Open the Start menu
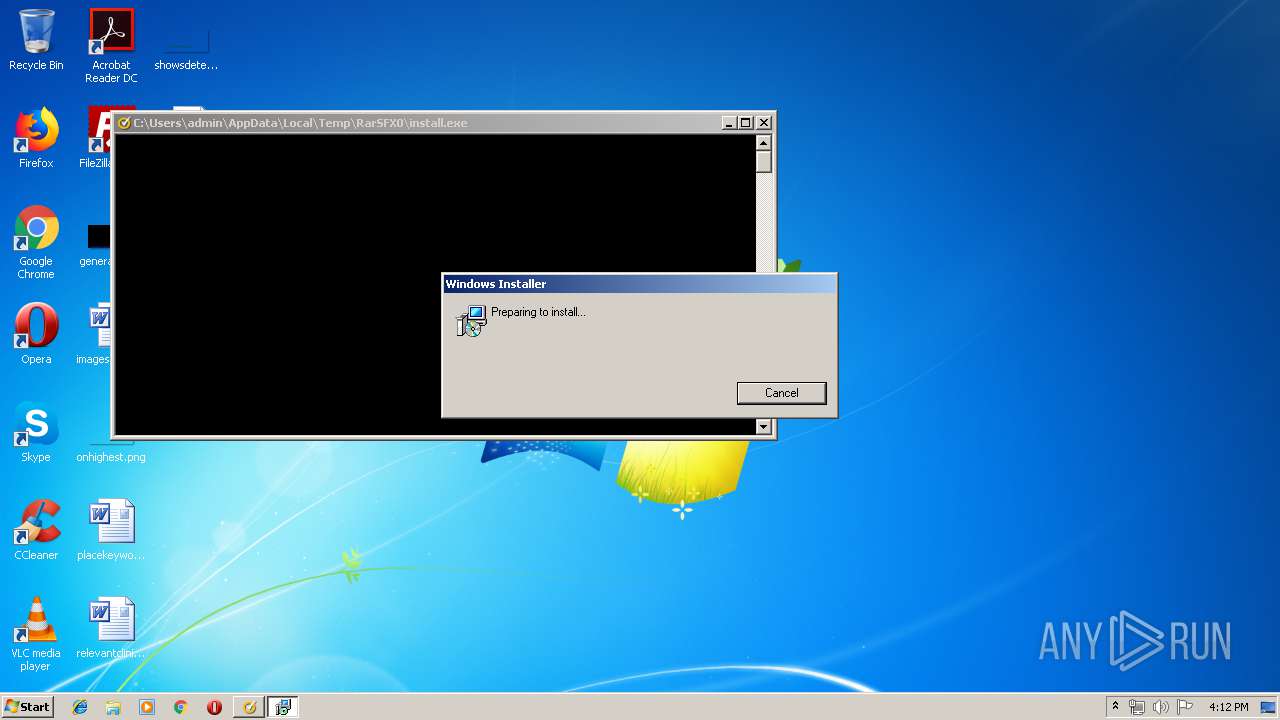This screenshot has width=1280, height=720. pyautogui.click(x=27, y=707)
